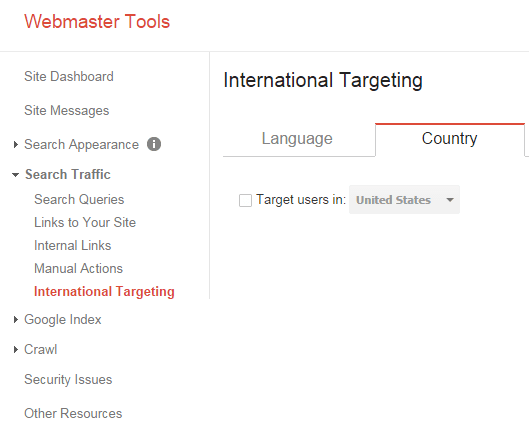
Task: Enable the Target users in checkbox
Action: (245, 200)
